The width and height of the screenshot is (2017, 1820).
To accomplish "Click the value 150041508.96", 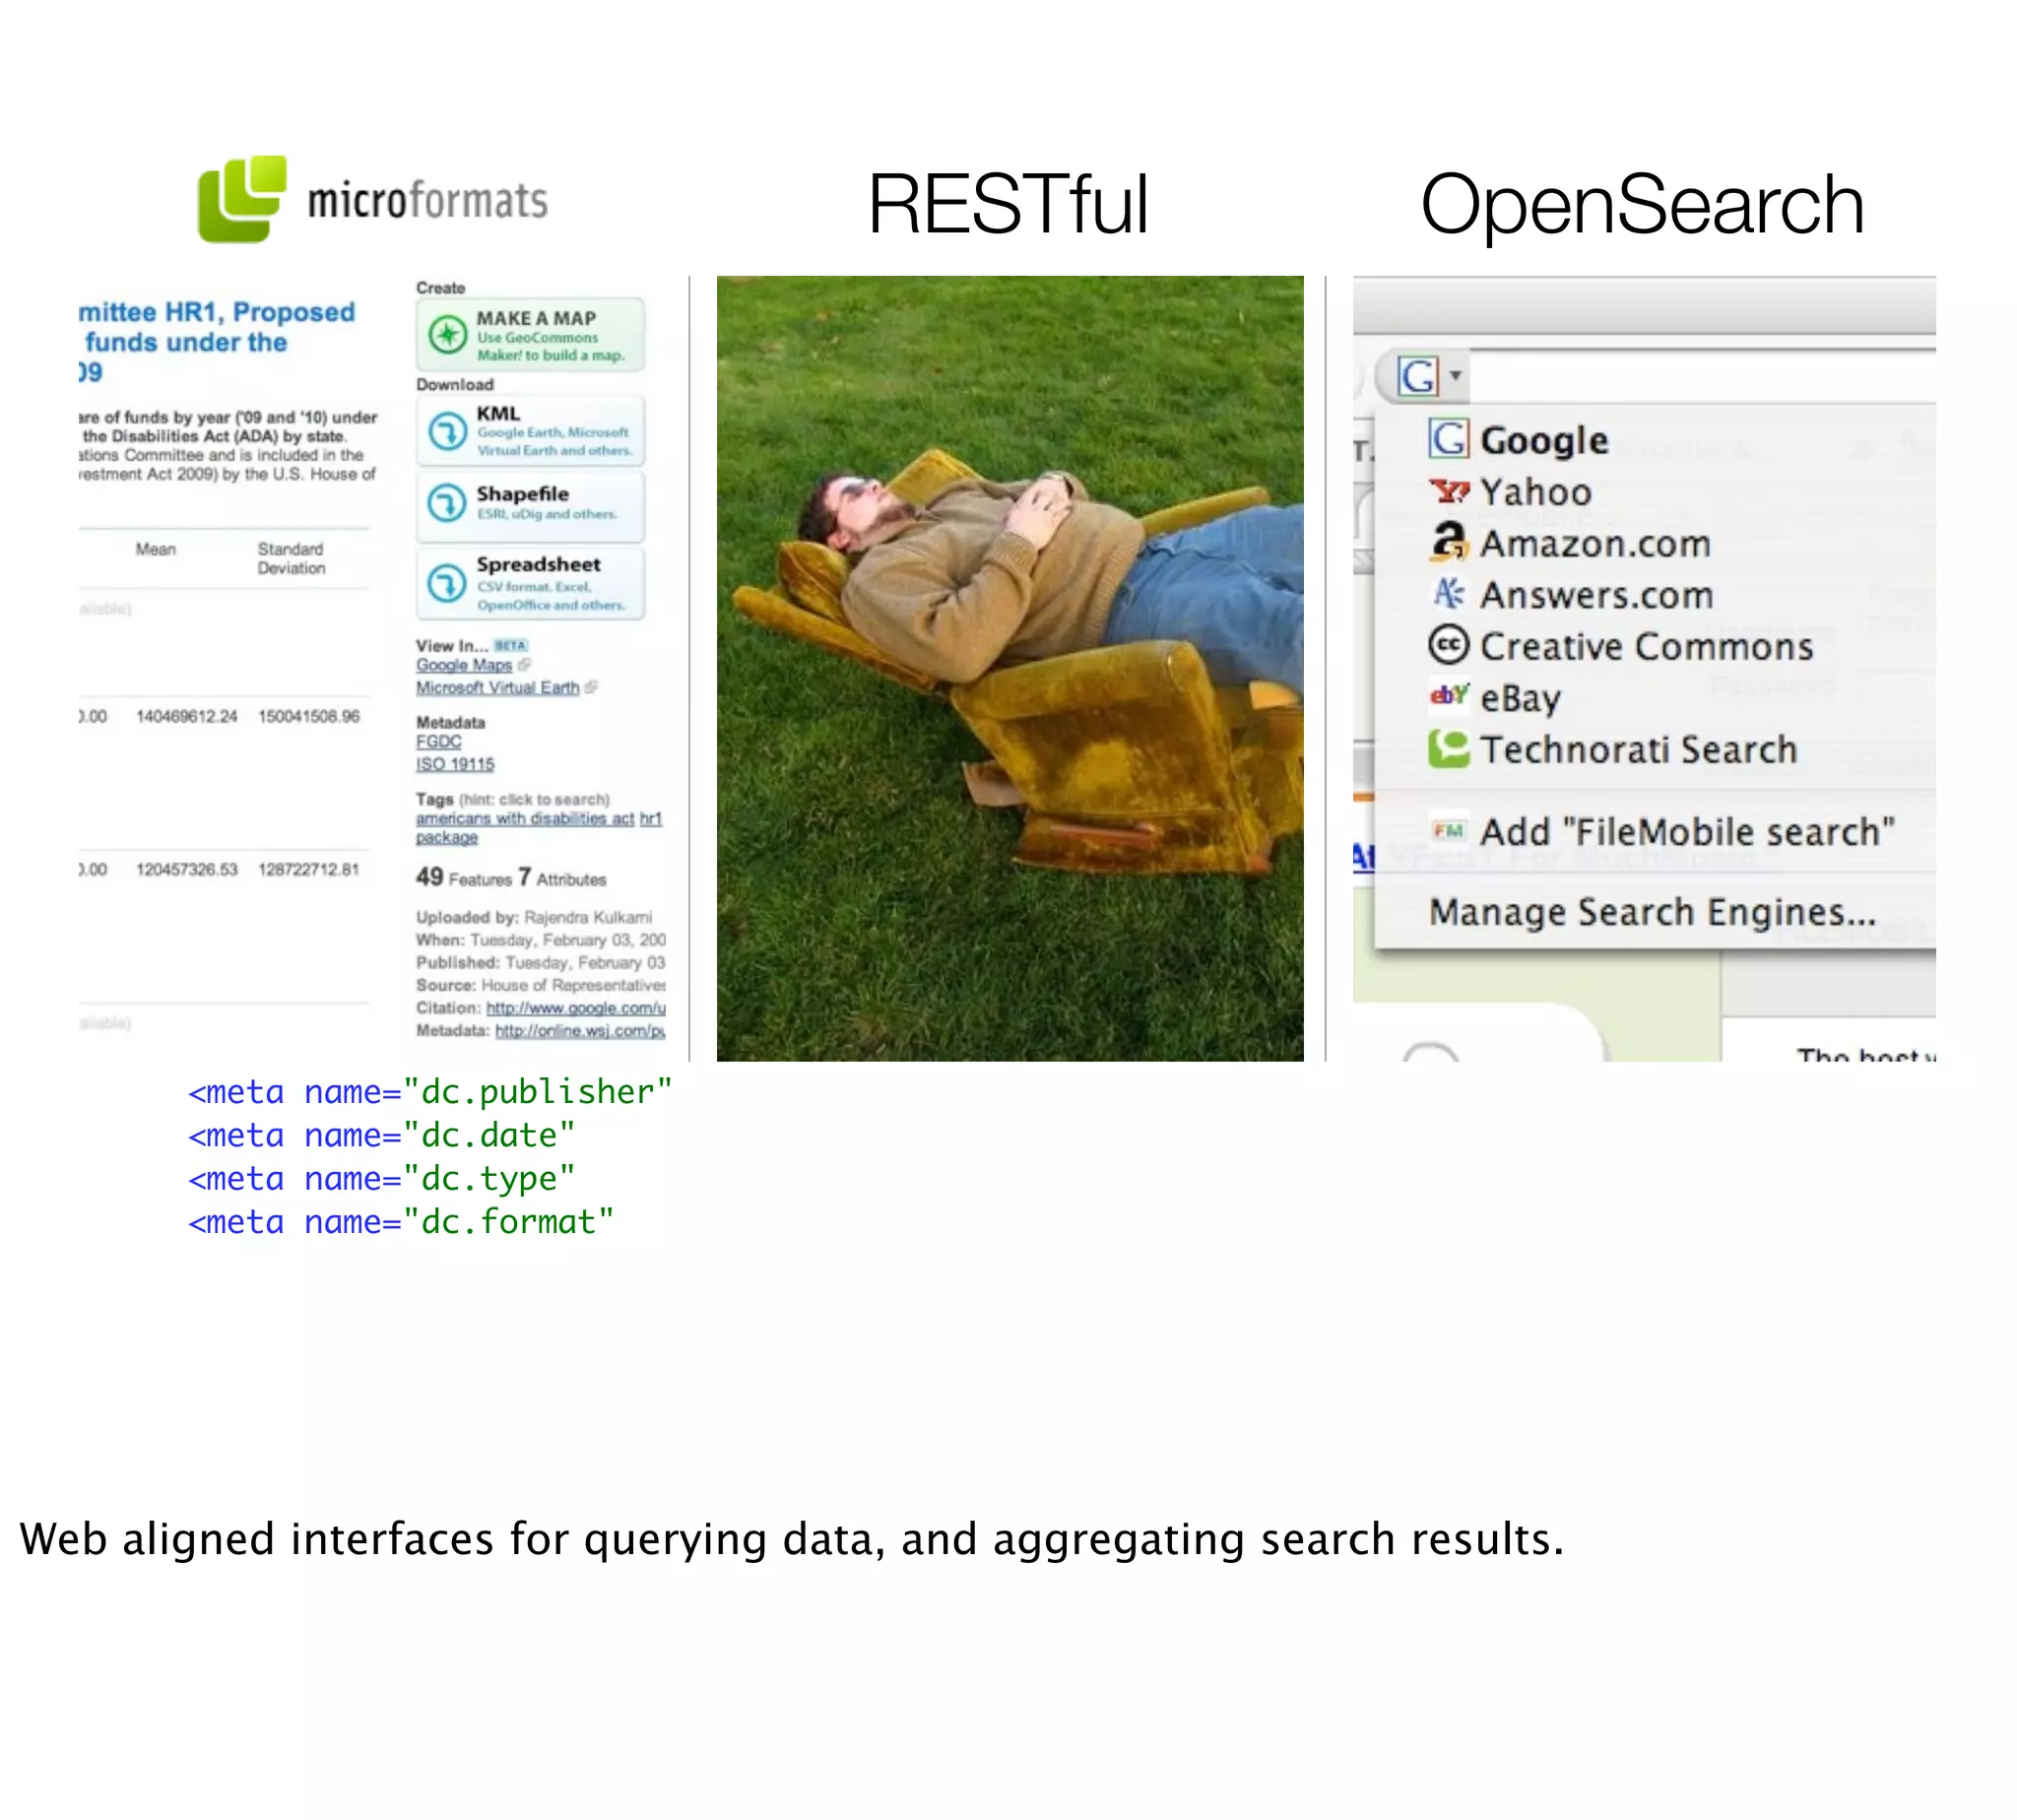I will click(x=309, y=716).
